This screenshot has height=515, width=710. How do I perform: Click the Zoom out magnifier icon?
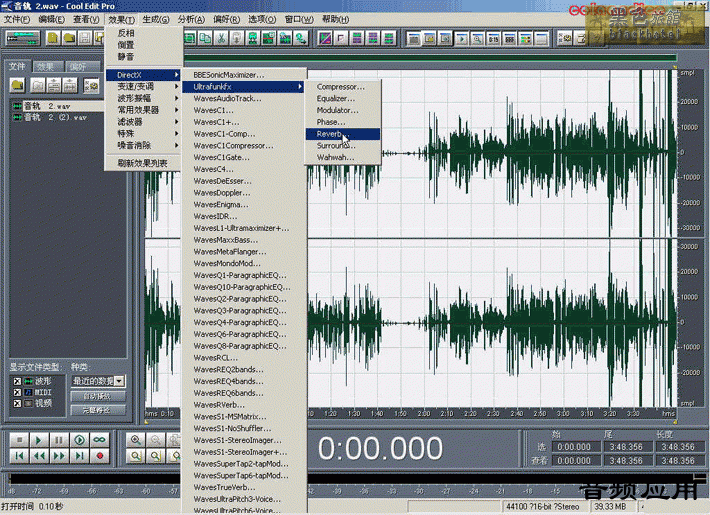pos(155,440)
